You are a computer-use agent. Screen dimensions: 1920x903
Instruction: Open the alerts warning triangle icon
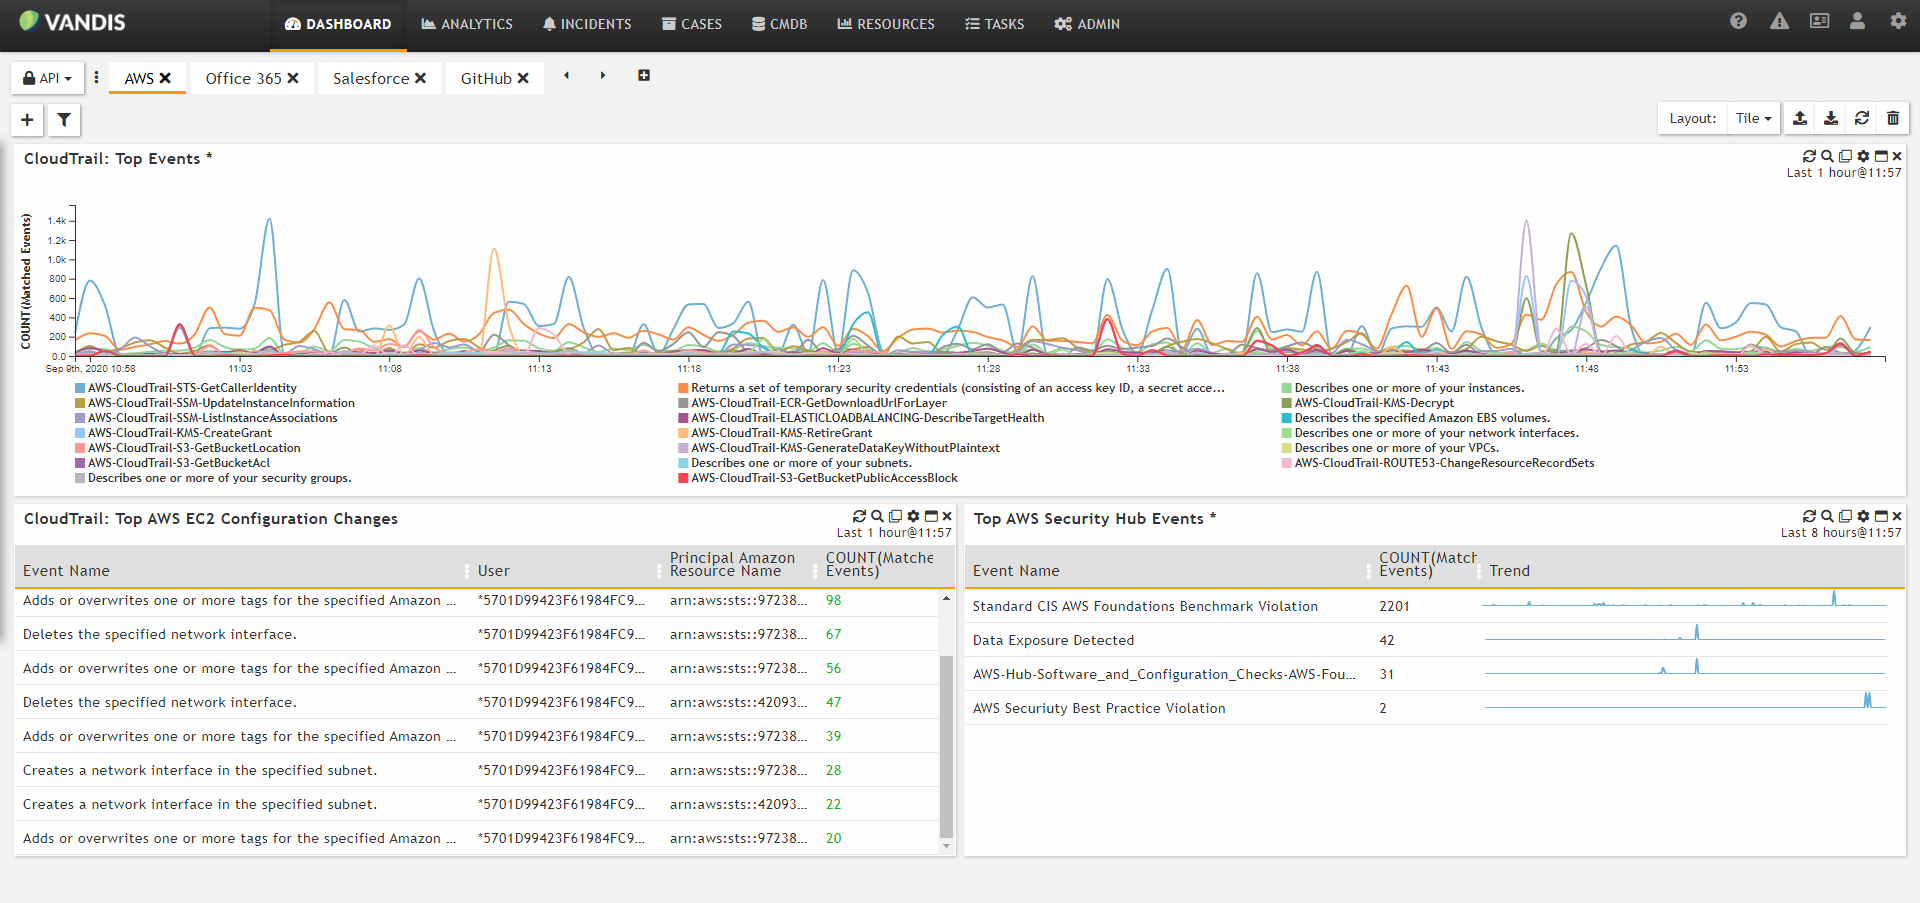(x=1779, y=21)
